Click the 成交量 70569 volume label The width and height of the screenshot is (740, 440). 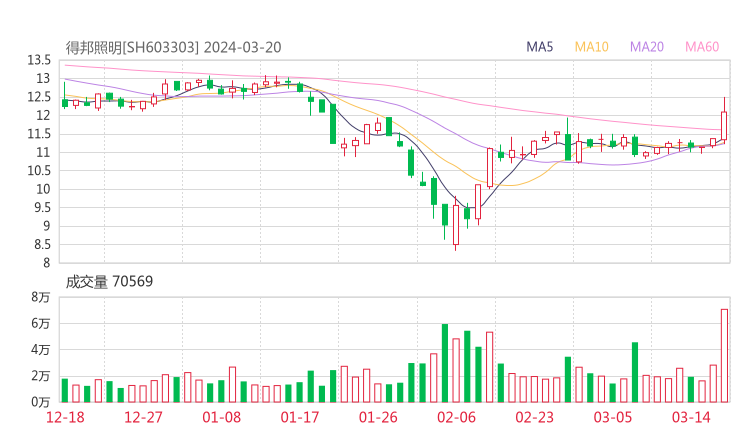coord(109,282)
